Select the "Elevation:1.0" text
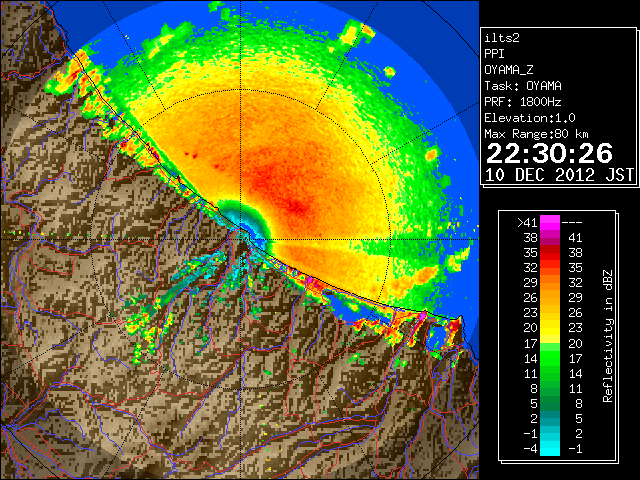The height and width of the screenshot is (480, 640). [x=530, y=118]
